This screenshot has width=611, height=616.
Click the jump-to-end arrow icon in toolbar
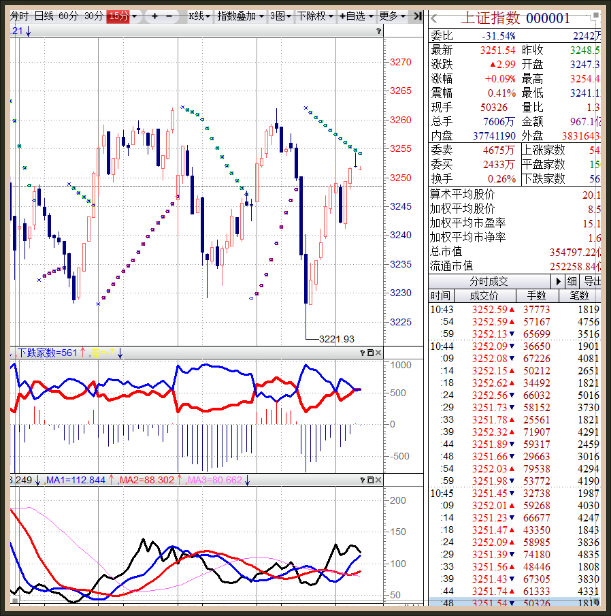(x=418, y=17)
